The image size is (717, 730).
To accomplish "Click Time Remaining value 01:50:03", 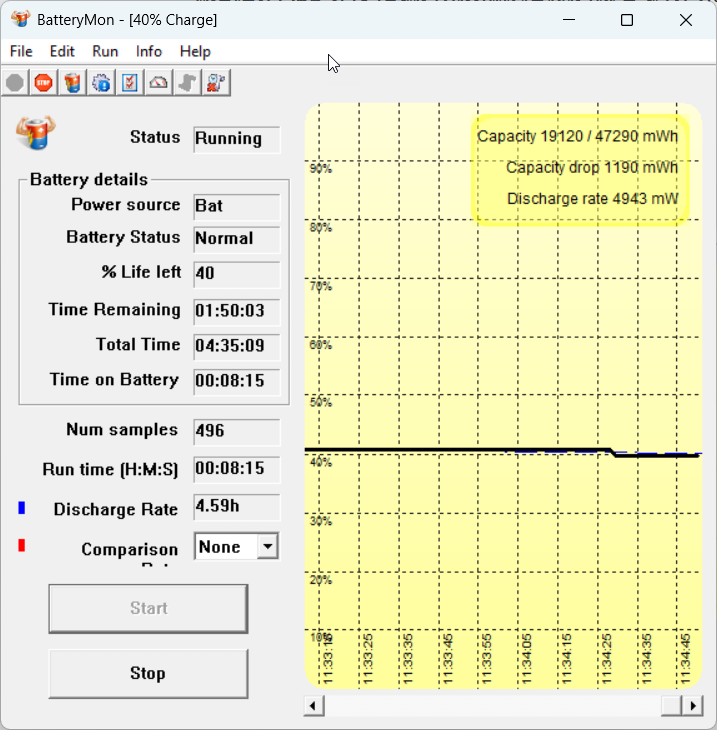I will pyautogui.click(x=237, y=311).
